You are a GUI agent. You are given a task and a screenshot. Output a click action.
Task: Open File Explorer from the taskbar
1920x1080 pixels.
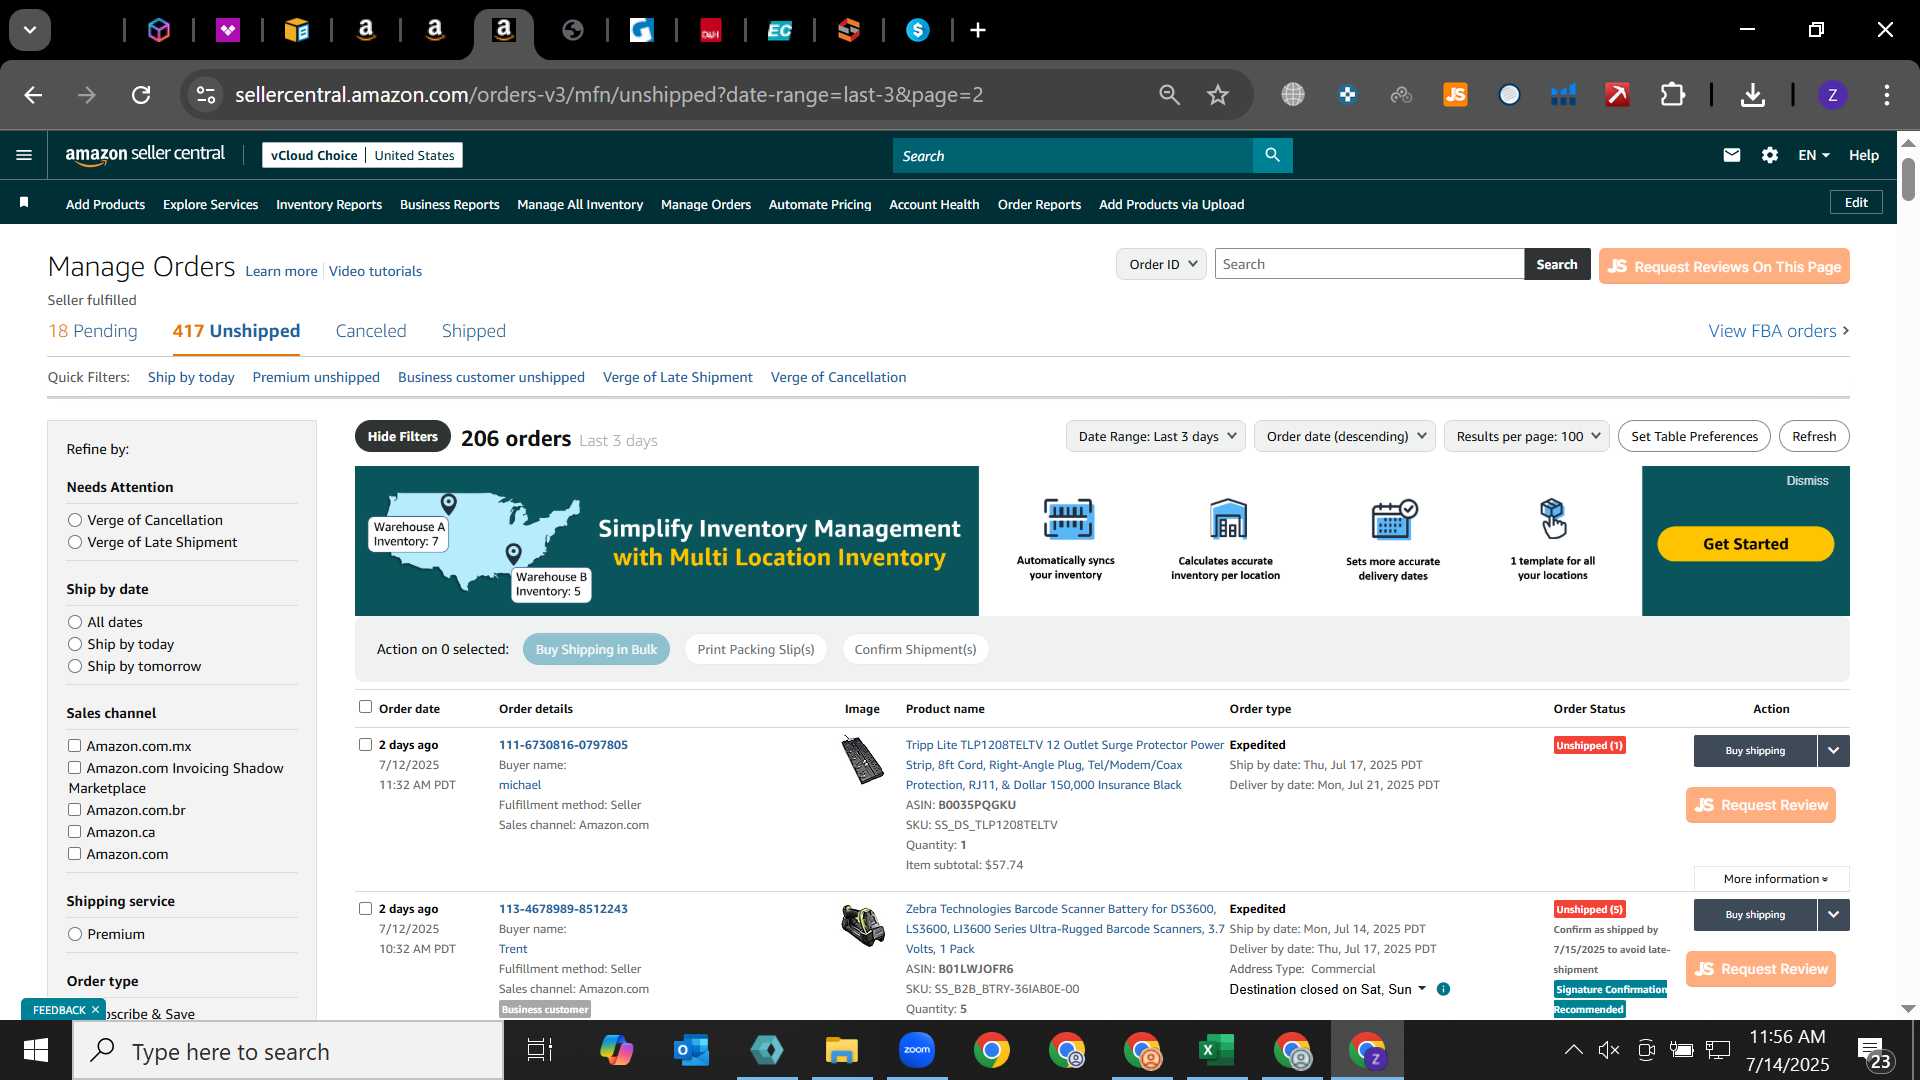[841, 1050]
